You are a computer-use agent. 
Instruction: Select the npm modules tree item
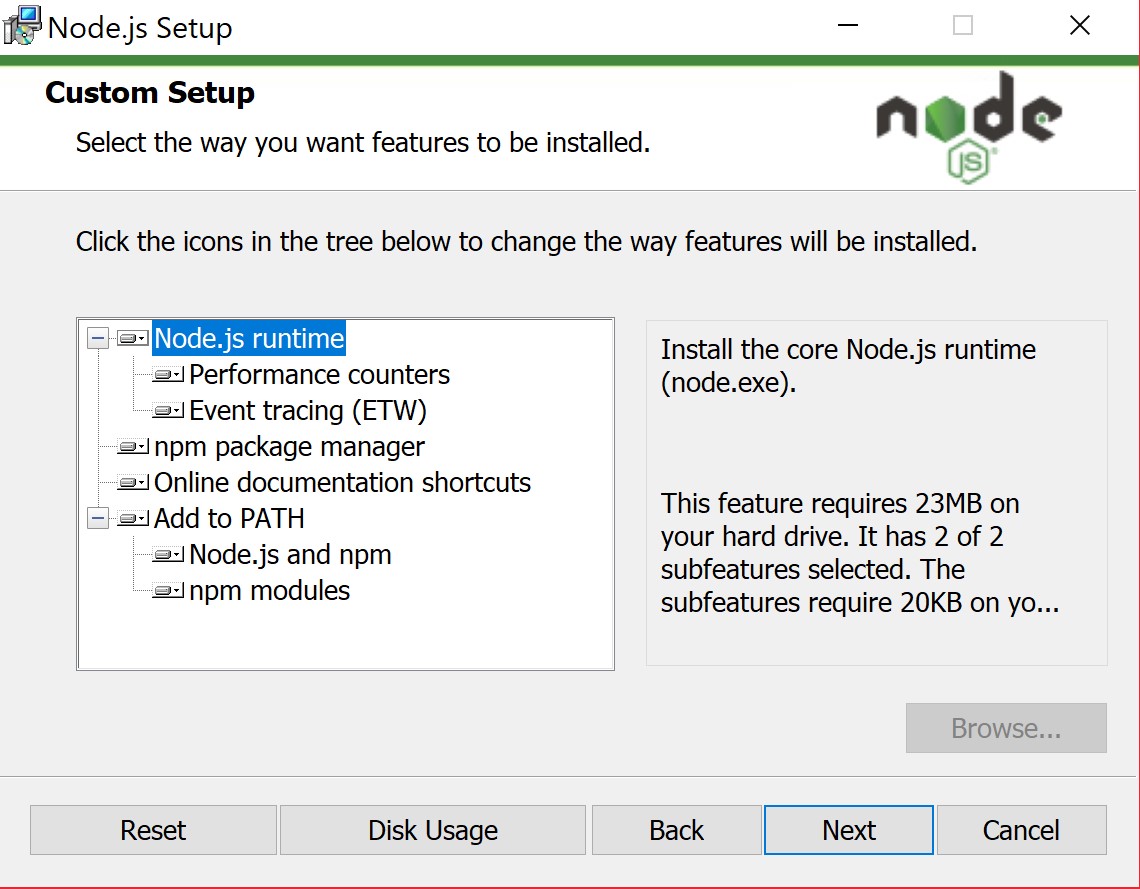click(269, 591)
